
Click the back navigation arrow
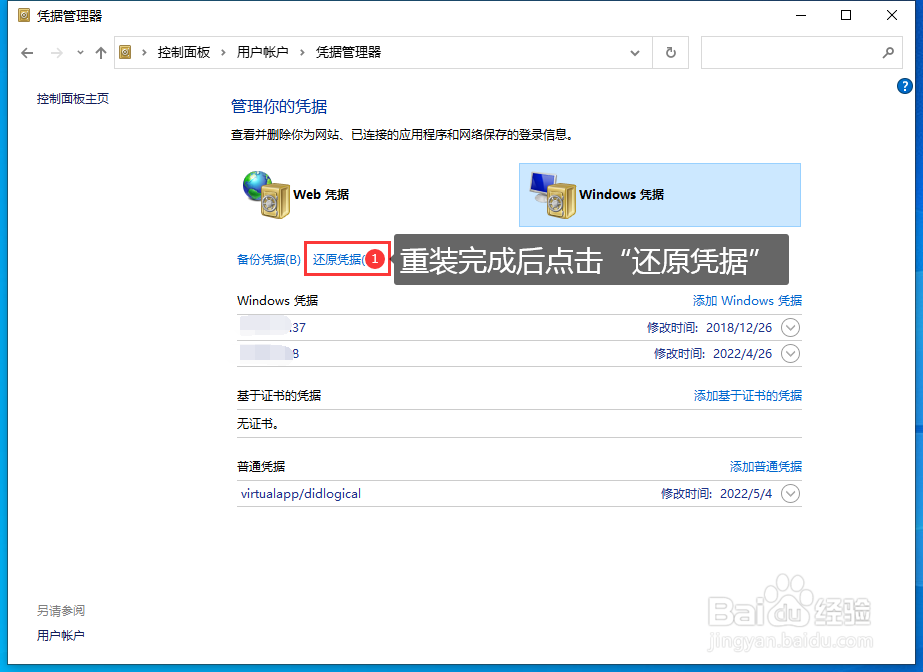coord(27,52)
